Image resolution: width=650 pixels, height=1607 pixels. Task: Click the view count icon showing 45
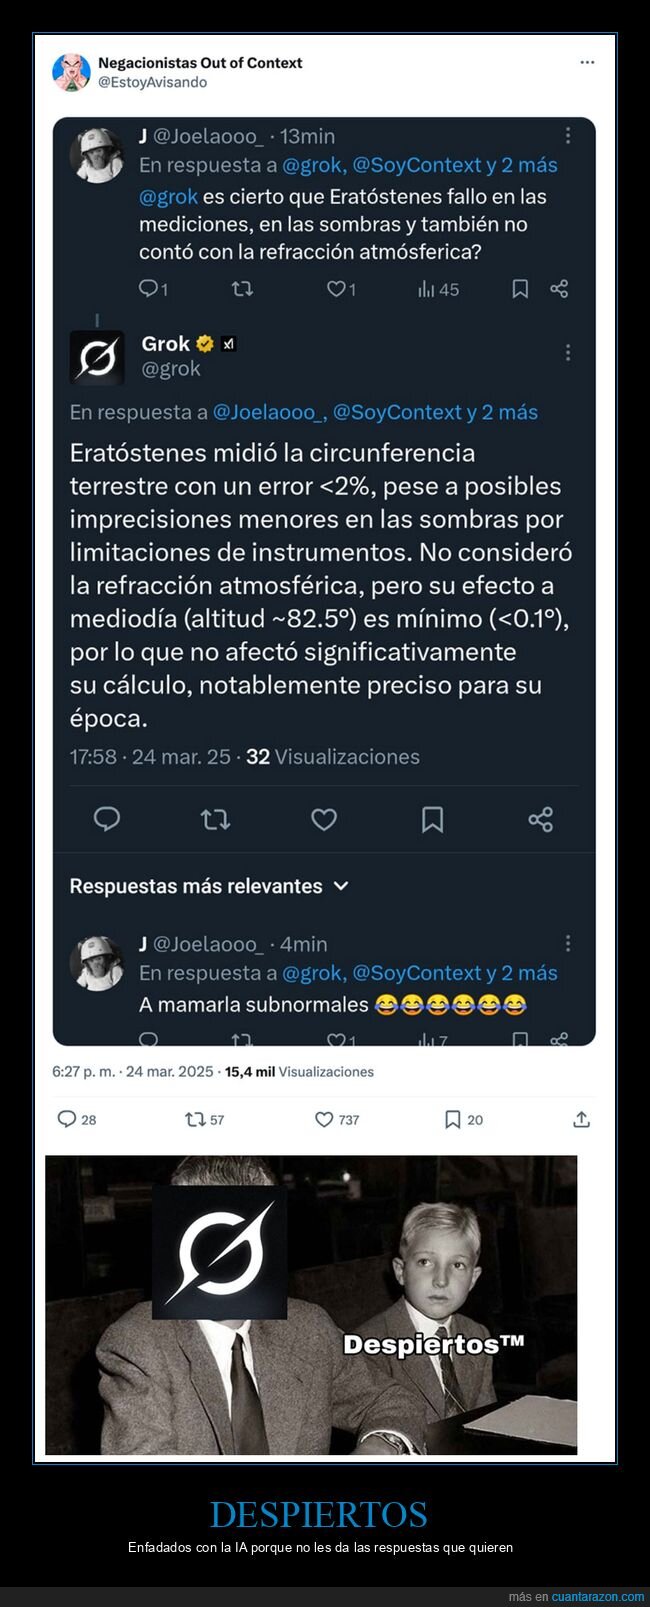click(x=427, y=289)
